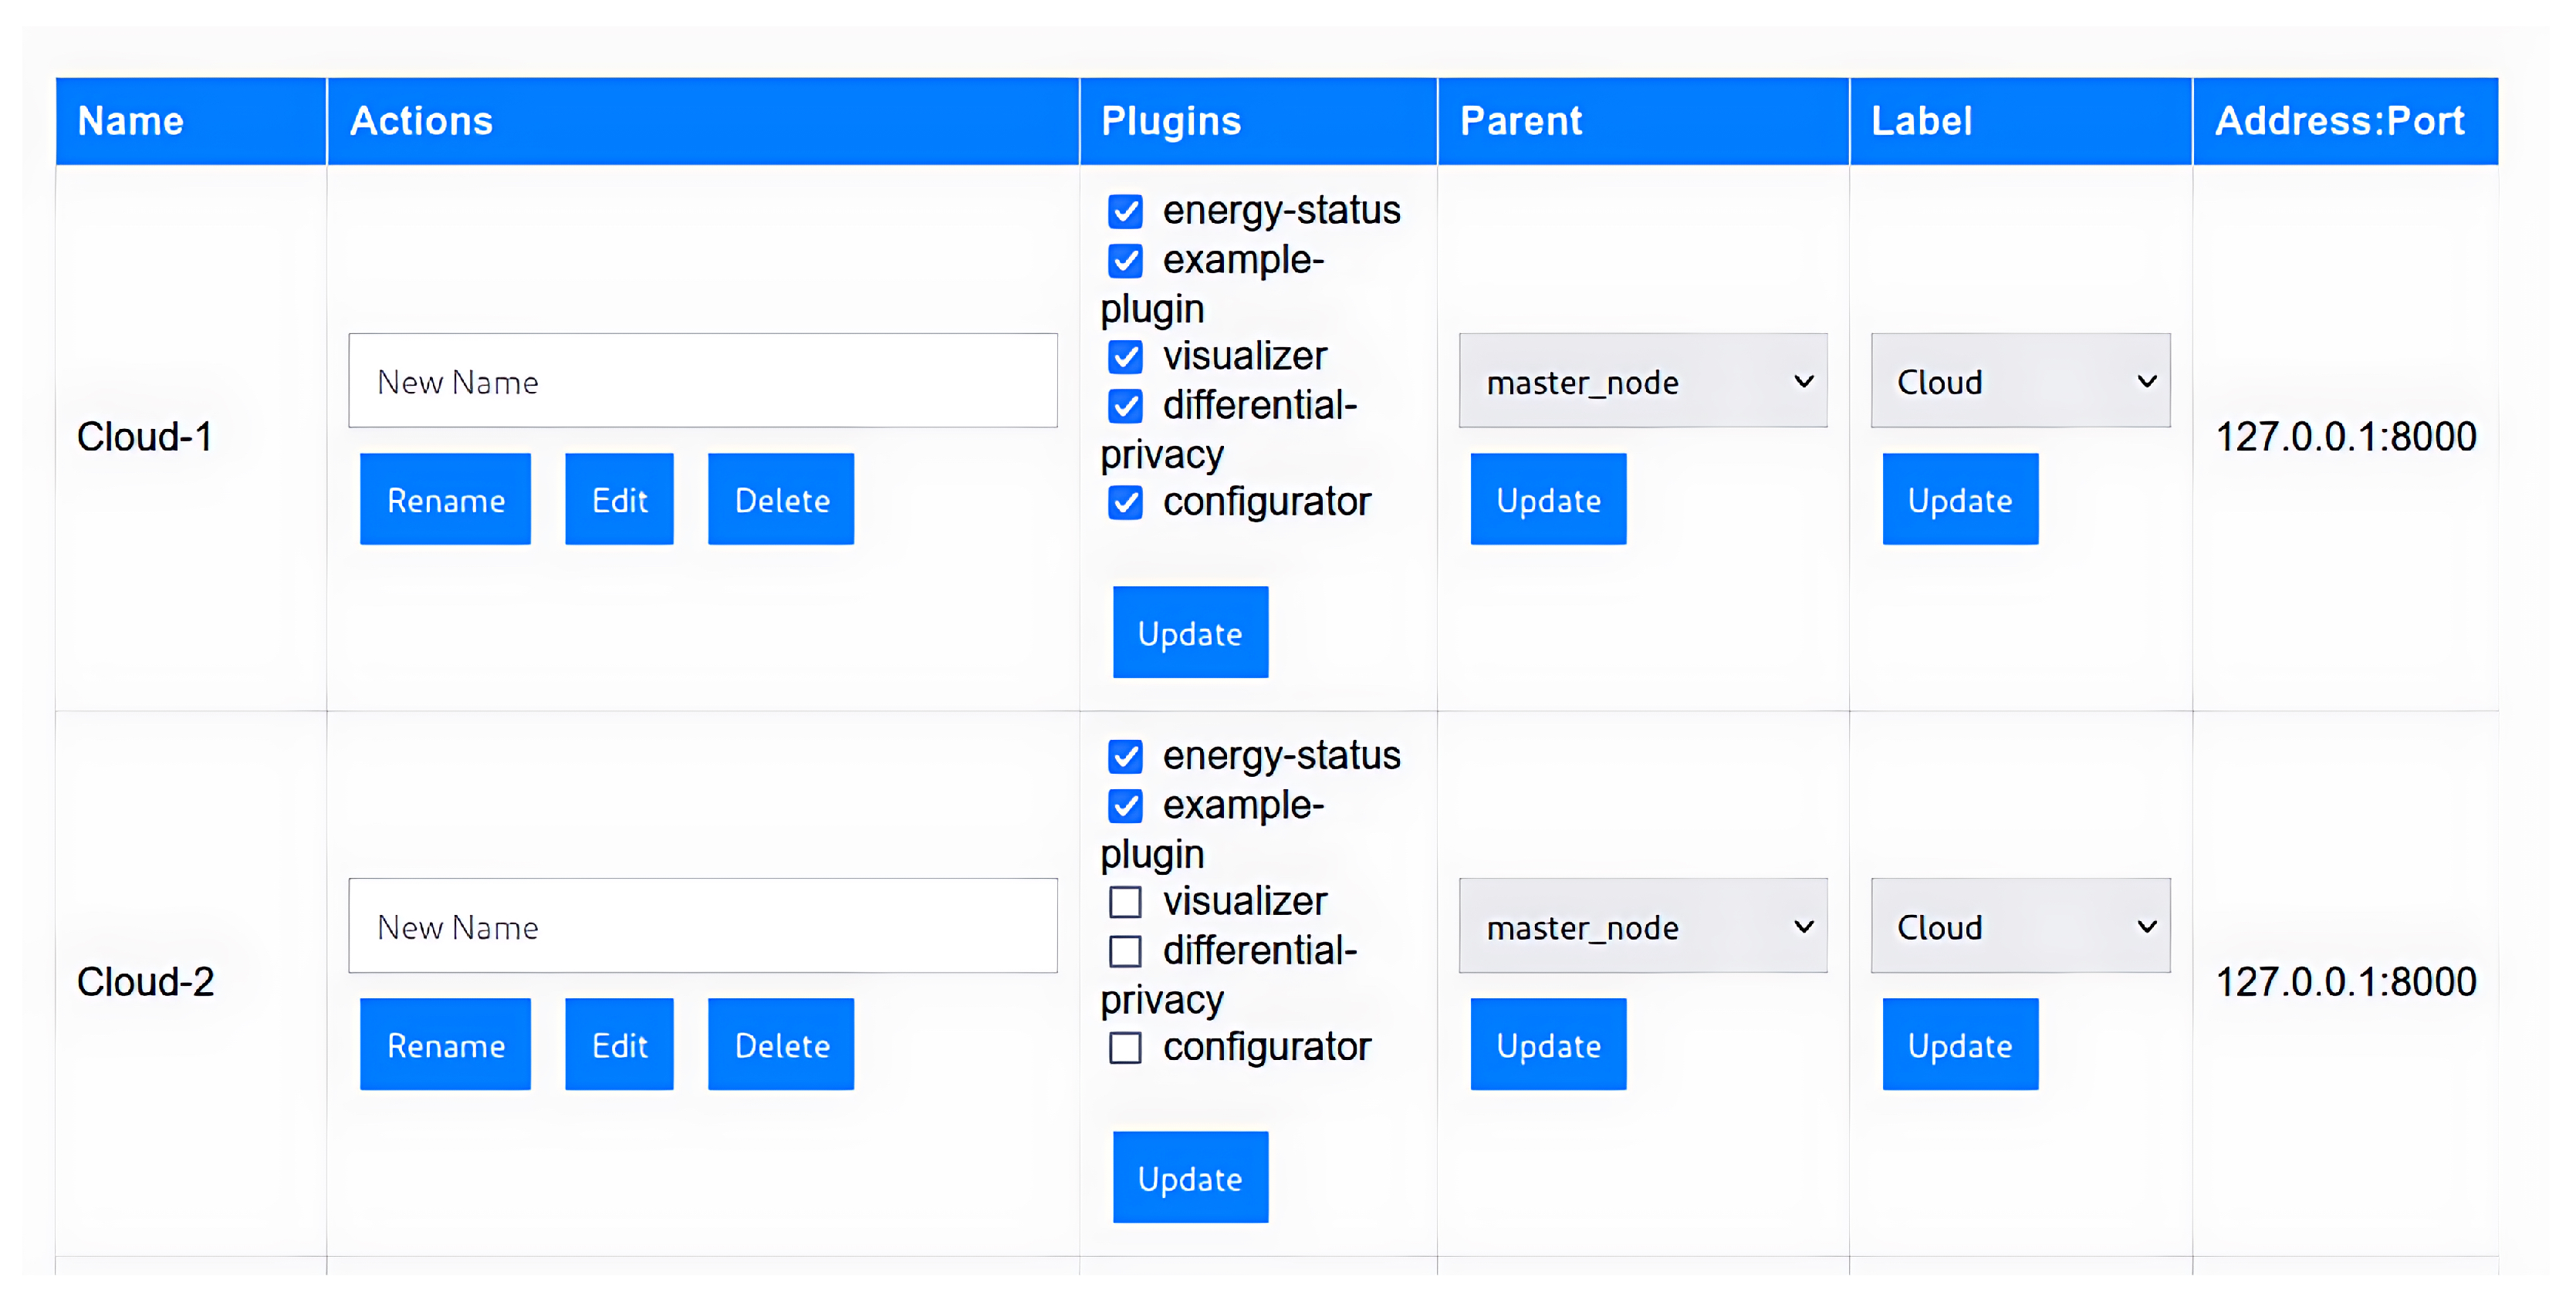2576x1303 pixels.
Task: Check configurator plugin for Cloud-2
Action: pos(1125,1048)
